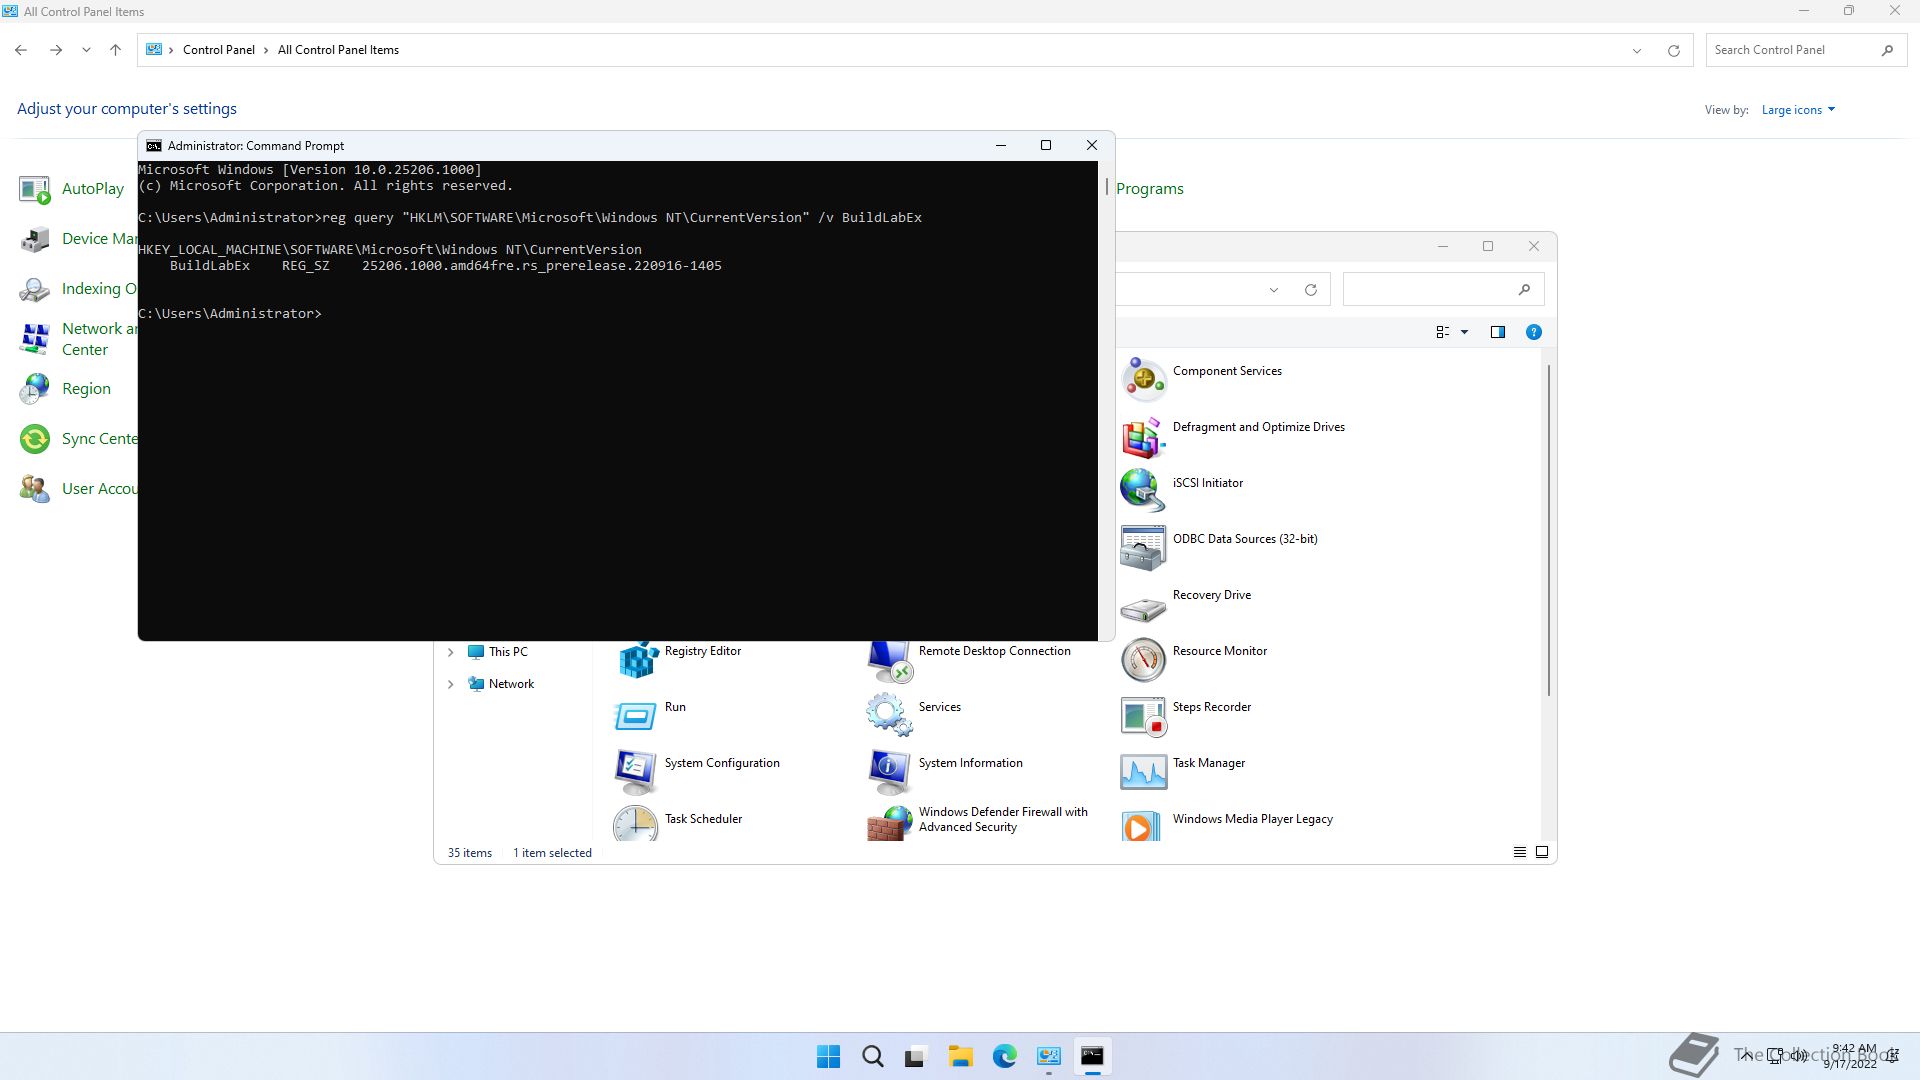Open Sync Center icon
Viewport: 1920px width, 1080px height.
click(34, 439)
